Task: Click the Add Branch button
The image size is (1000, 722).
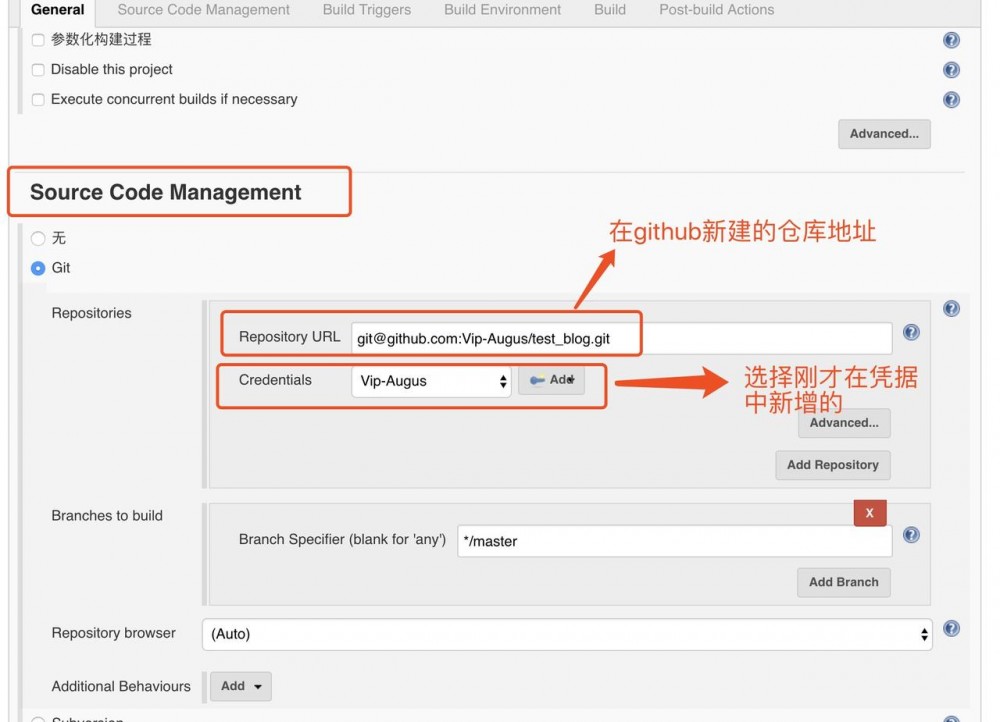Action: click(x=843, y=582)
